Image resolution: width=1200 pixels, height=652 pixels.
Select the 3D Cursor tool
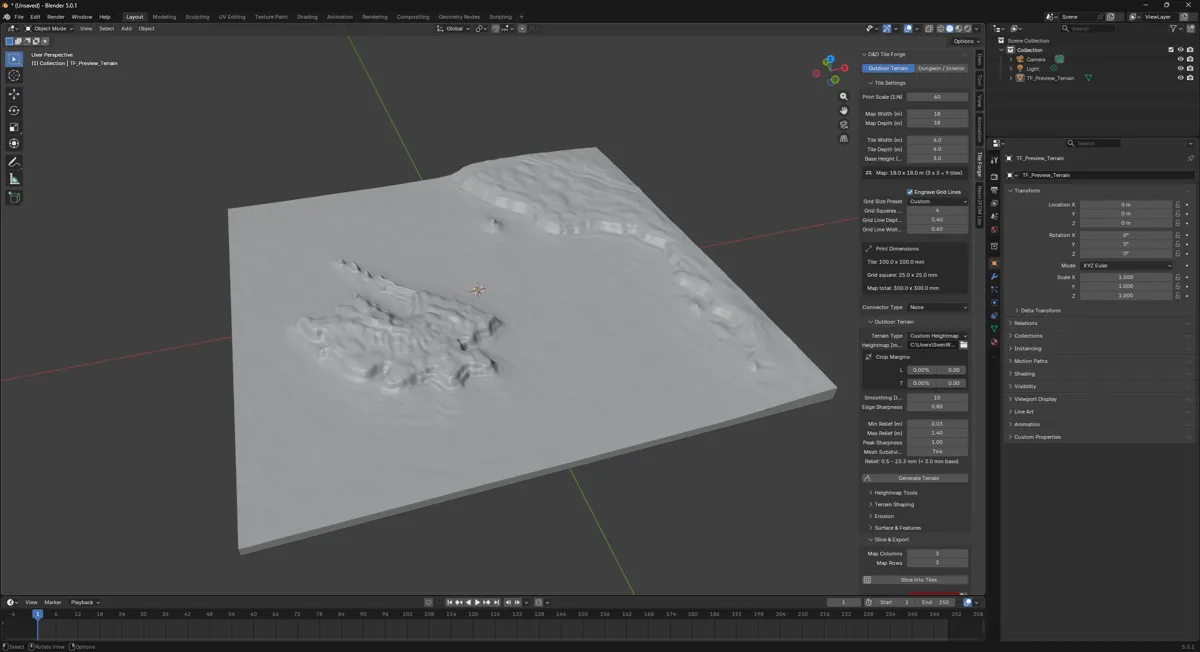[x=14, y=76]
